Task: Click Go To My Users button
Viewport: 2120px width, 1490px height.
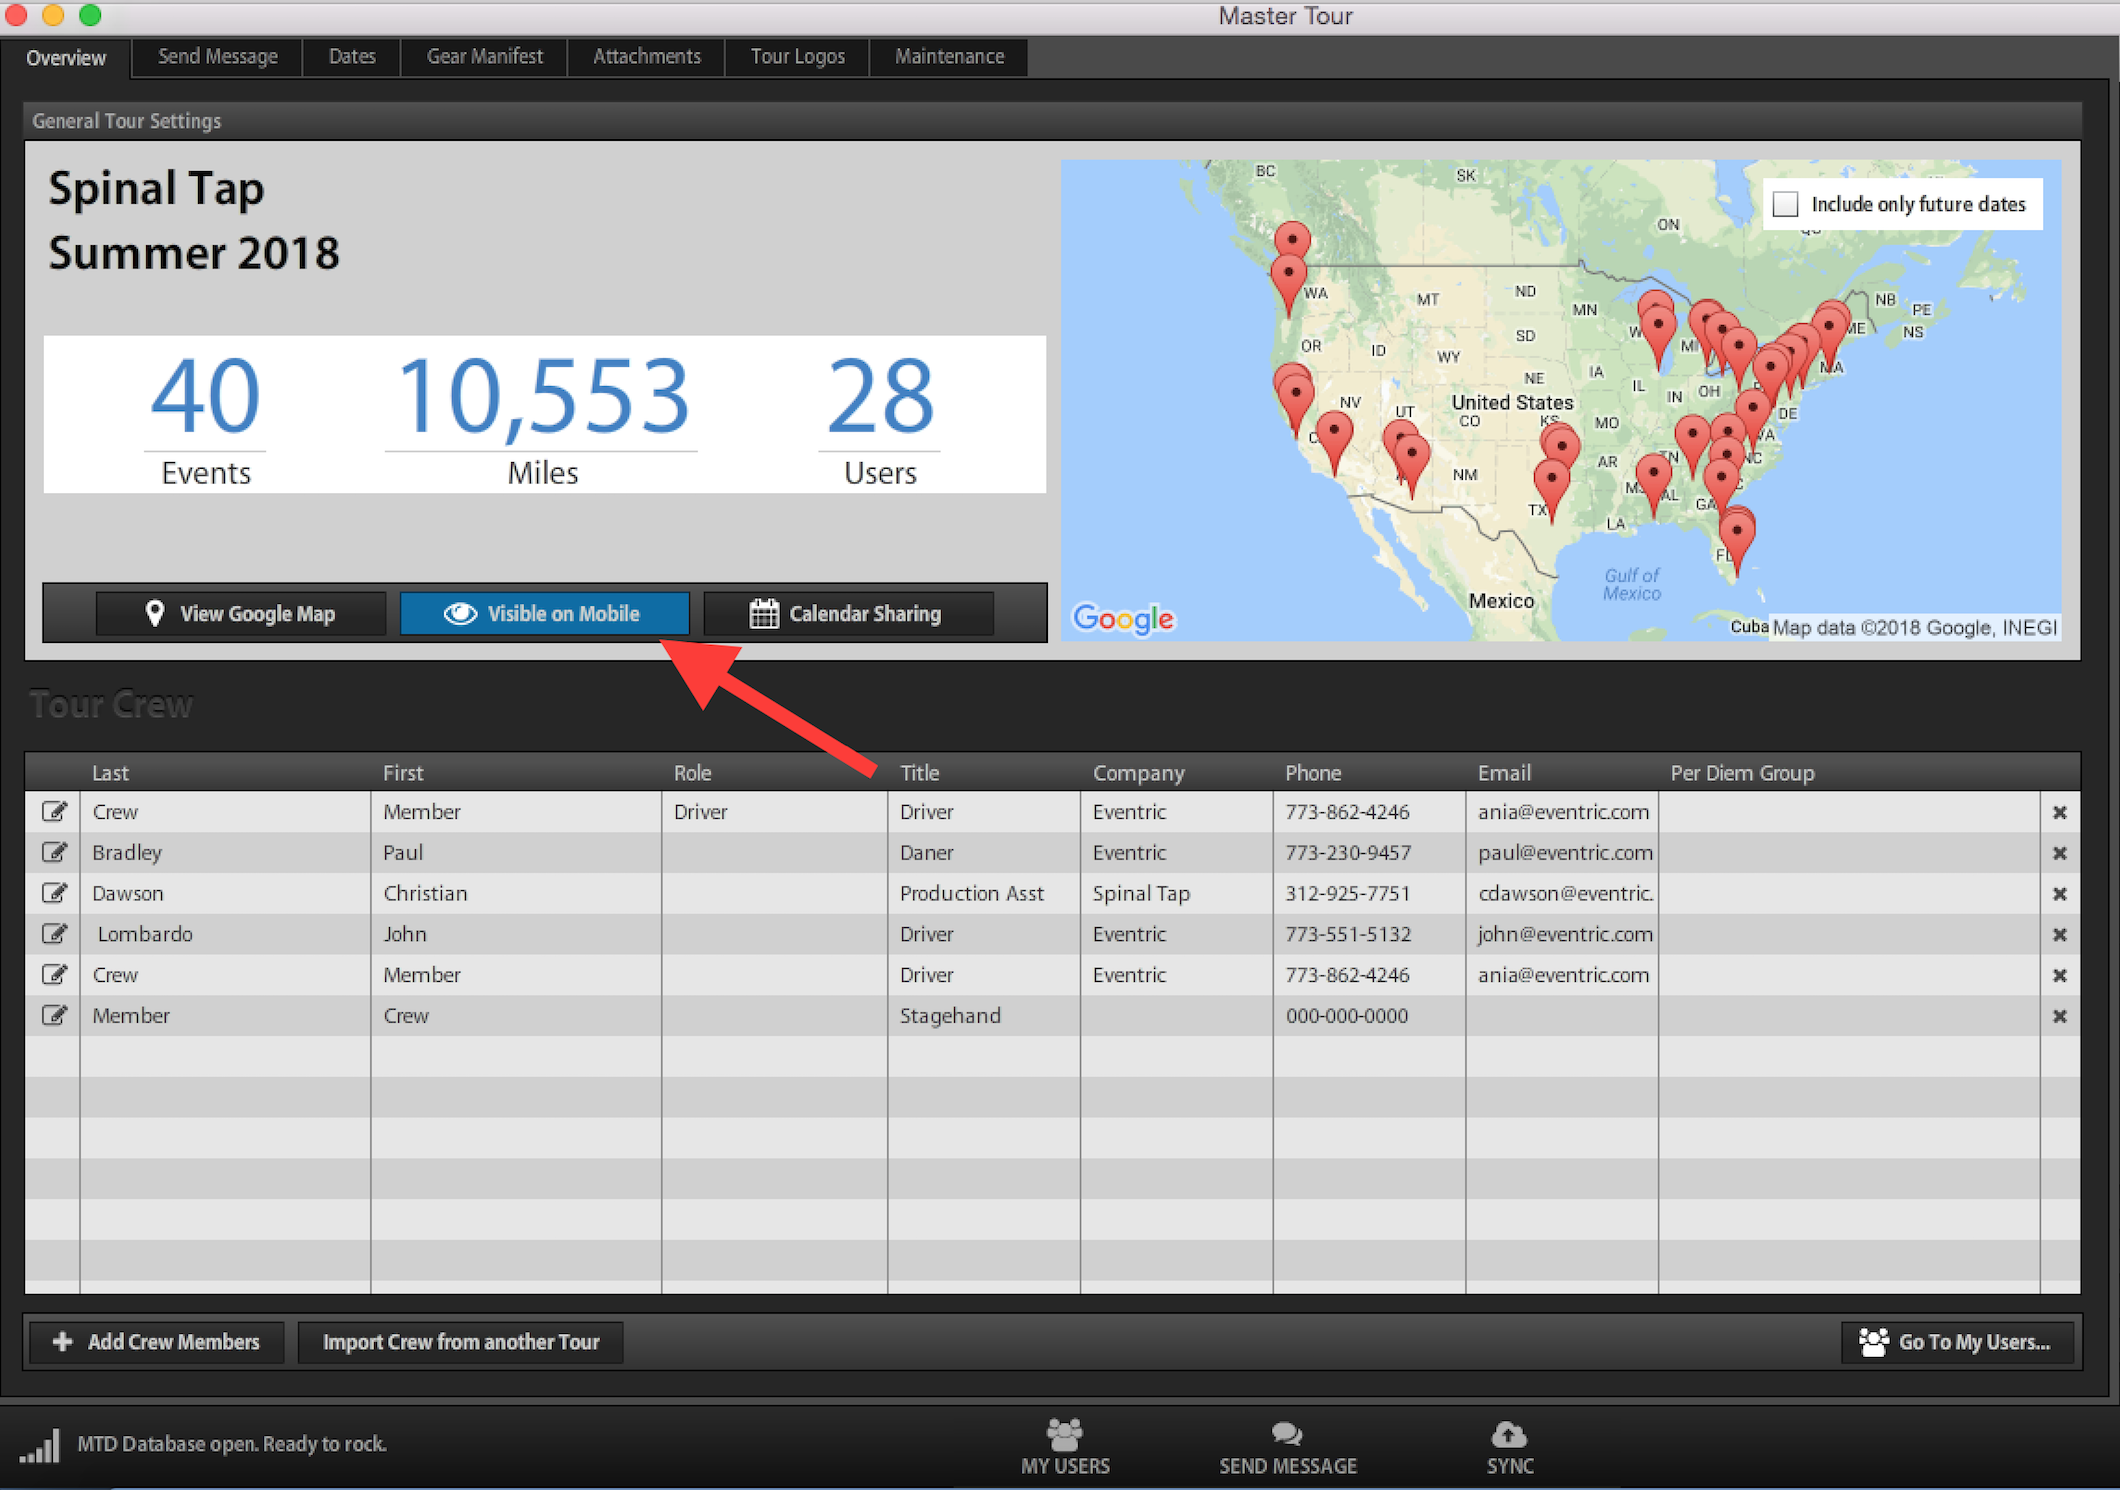Action: click(1957, 1342)
